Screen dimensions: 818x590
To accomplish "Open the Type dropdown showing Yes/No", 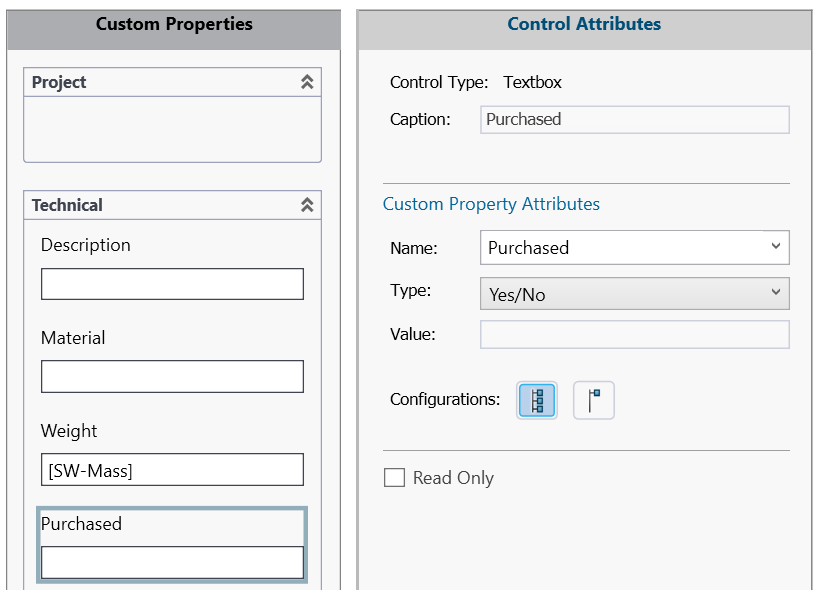I will pyautogui.click(x=634, y=294).
